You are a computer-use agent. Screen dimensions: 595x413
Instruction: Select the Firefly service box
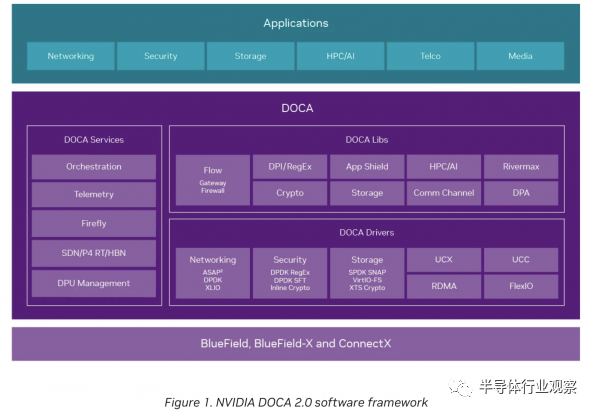point(94,224)
